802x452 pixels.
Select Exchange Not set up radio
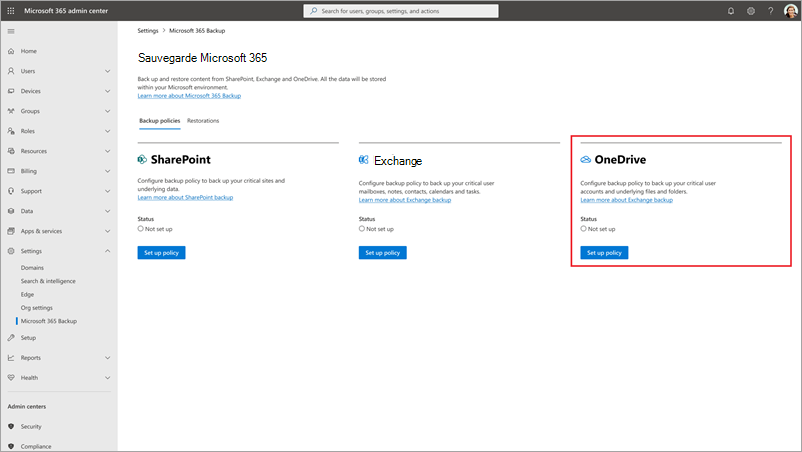(362, 229)
